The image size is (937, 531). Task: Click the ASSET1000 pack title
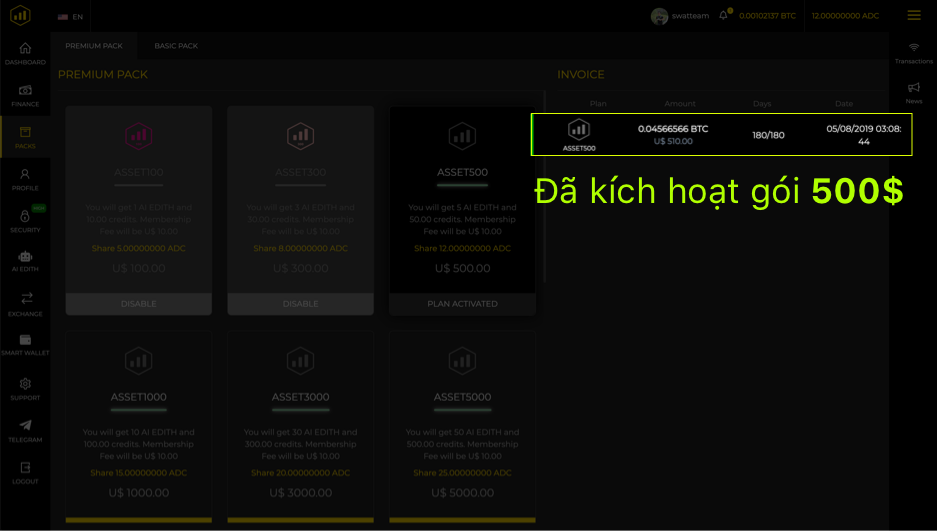(x=139, y=397)
